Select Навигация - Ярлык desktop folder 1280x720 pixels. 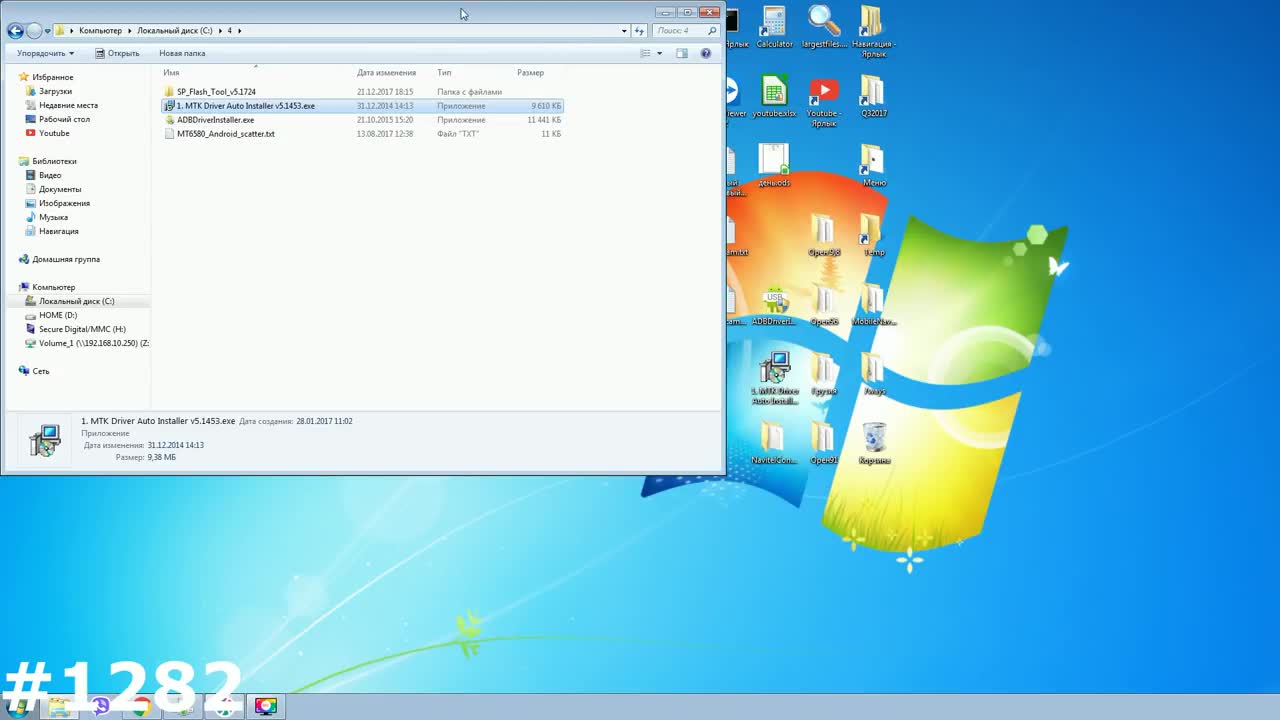pyautogui.click(x=873, y=32)
